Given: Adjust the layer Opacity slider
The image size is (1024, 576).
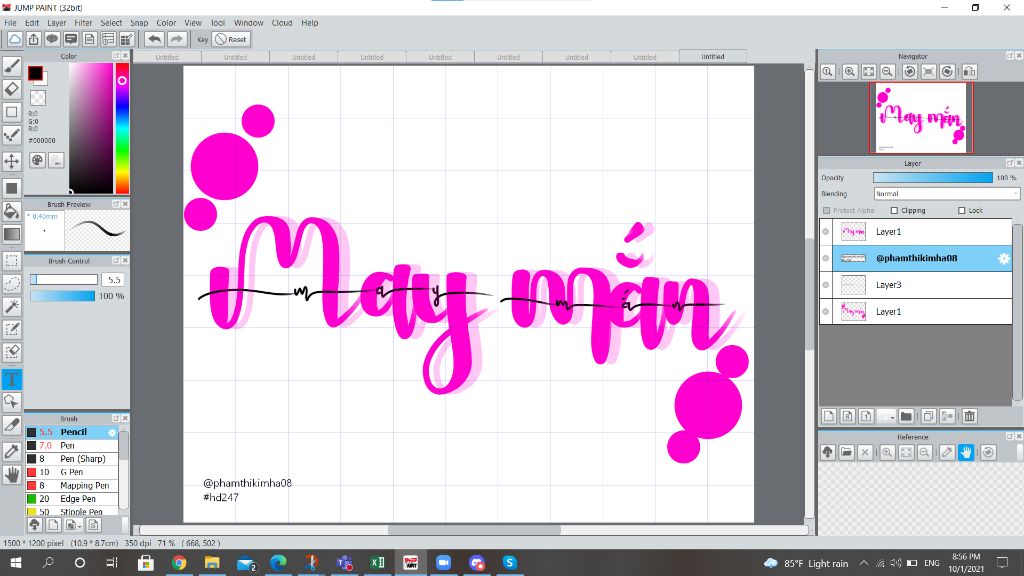Looking at the screenshot, I should [933, 178].
